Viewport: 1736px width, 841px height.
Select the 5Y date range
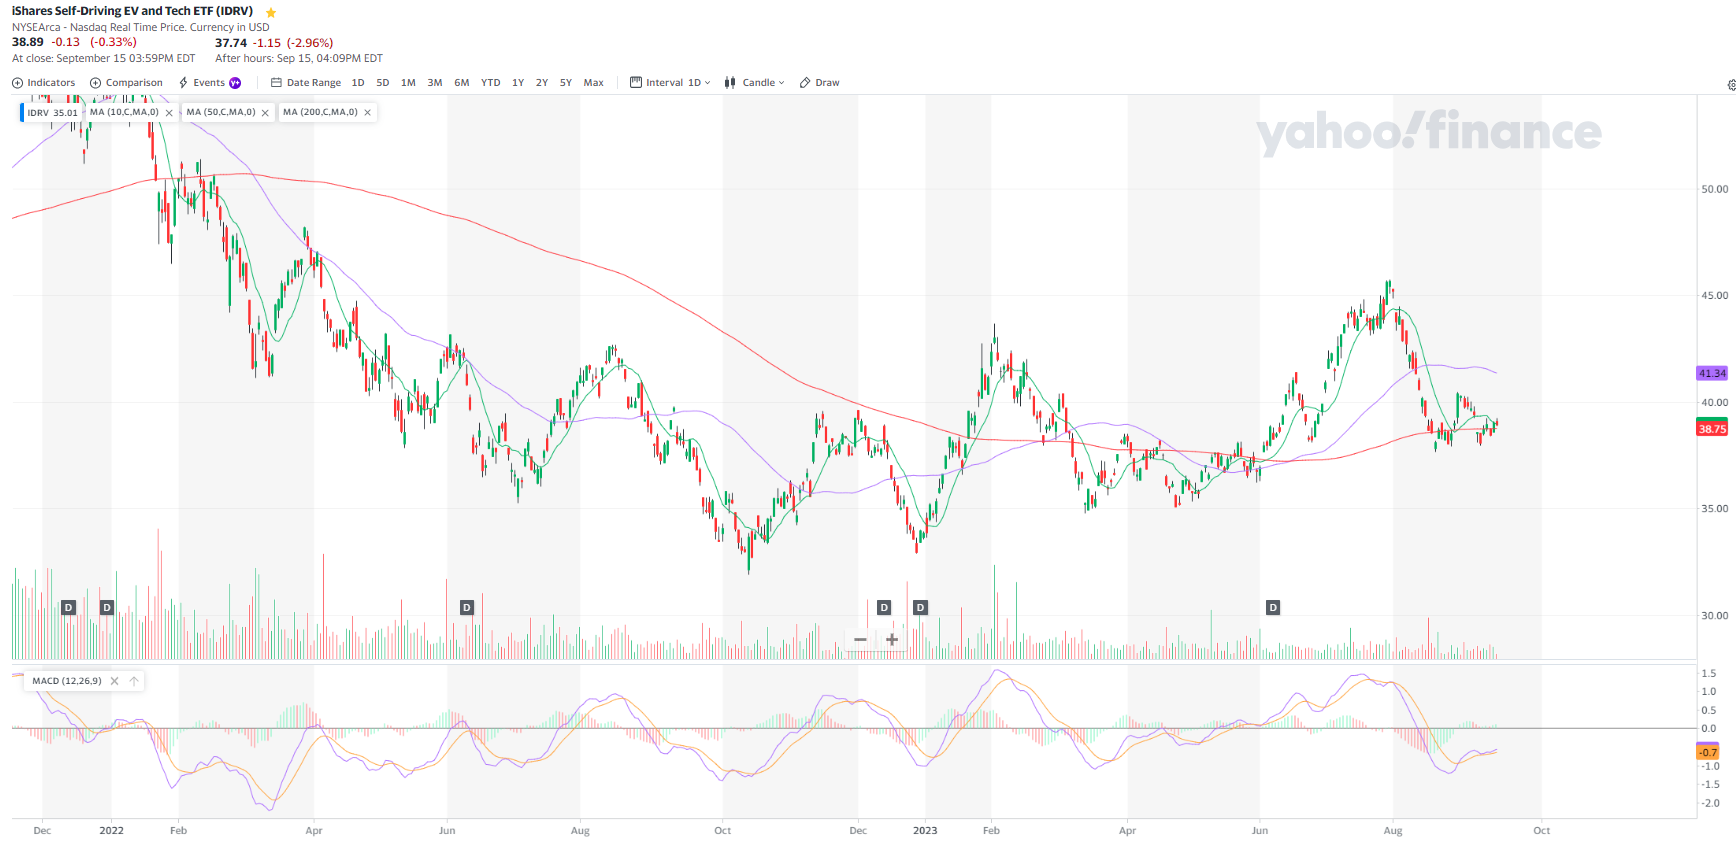point(566,83)
